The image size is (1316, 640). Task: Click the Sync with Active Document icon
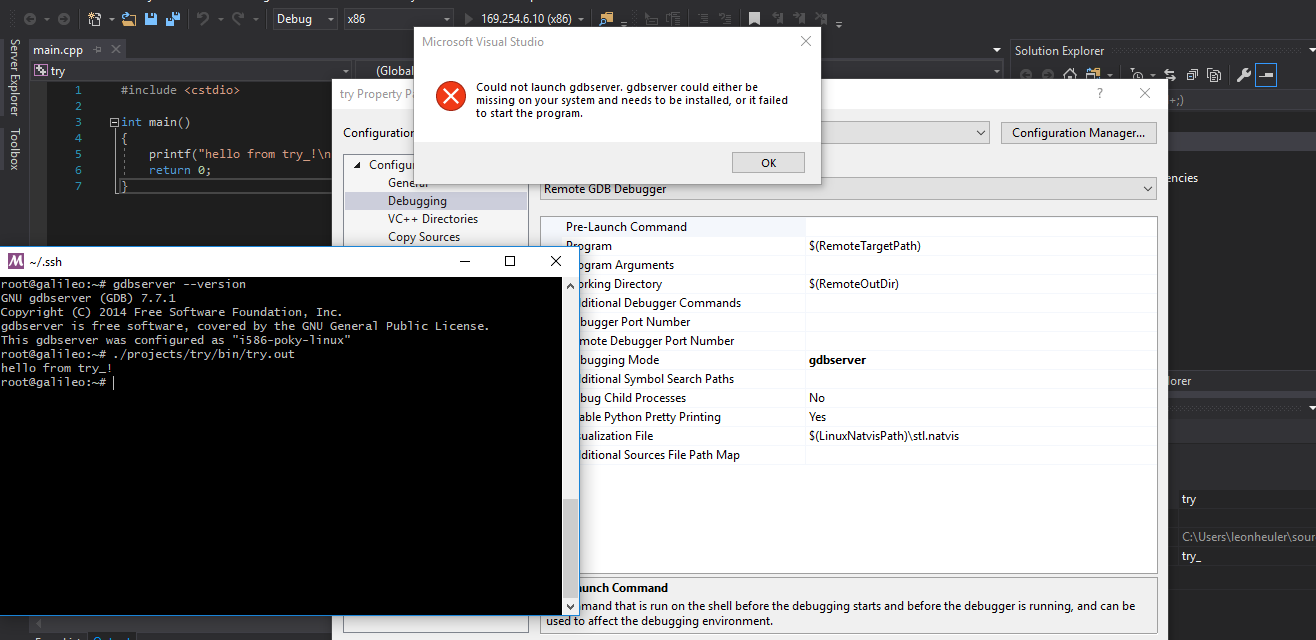tap(1172, 74)
